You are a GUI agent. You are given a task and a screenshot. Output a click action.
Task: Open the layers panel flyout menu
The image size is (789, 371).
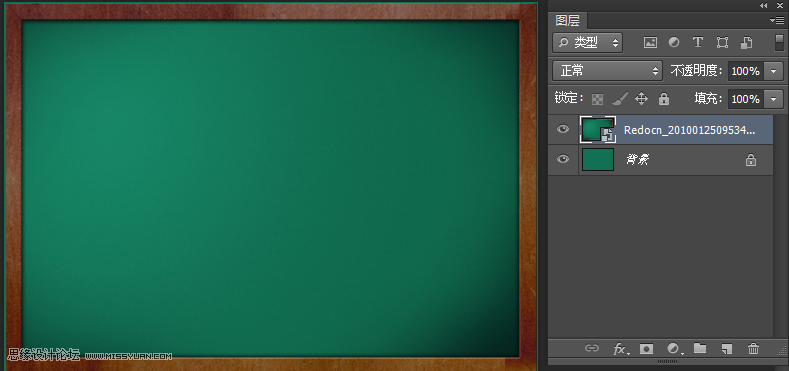coord(777,20)
